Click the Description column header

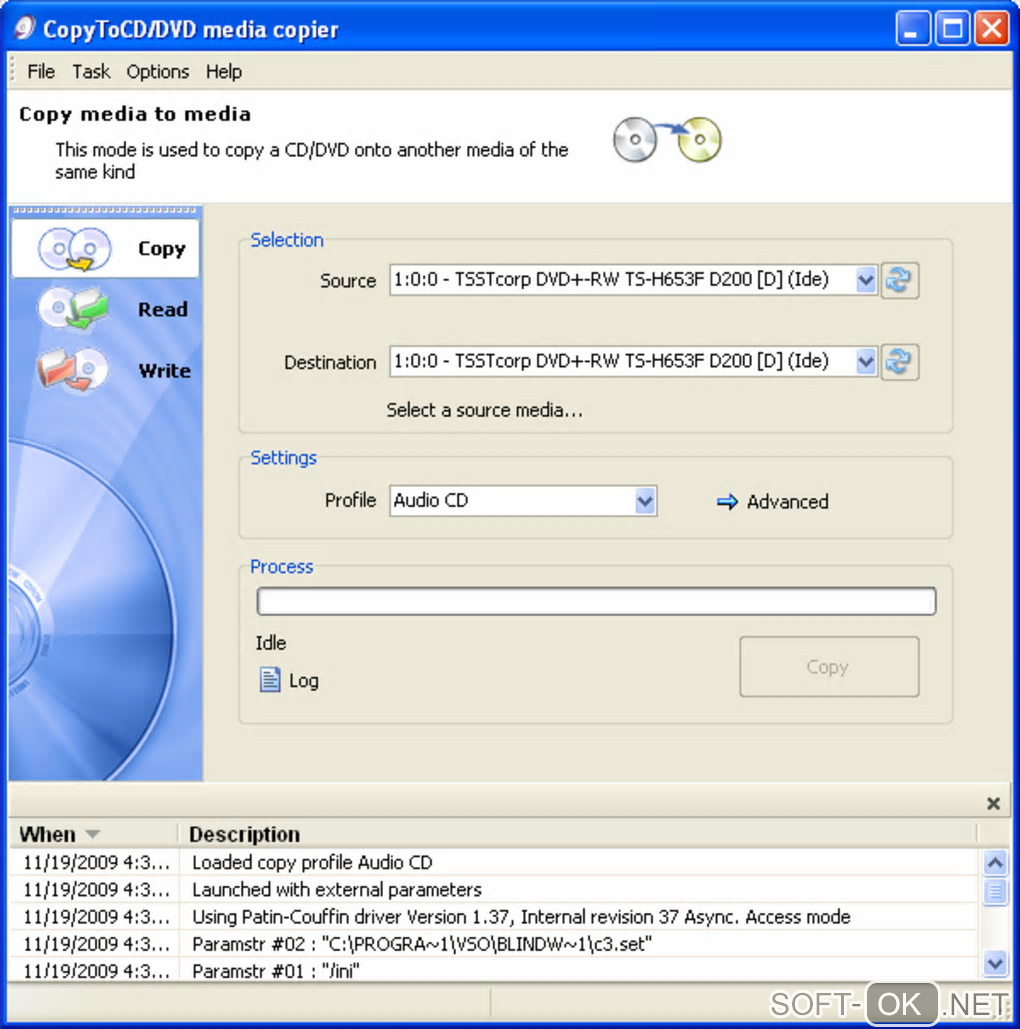point(578,834)
